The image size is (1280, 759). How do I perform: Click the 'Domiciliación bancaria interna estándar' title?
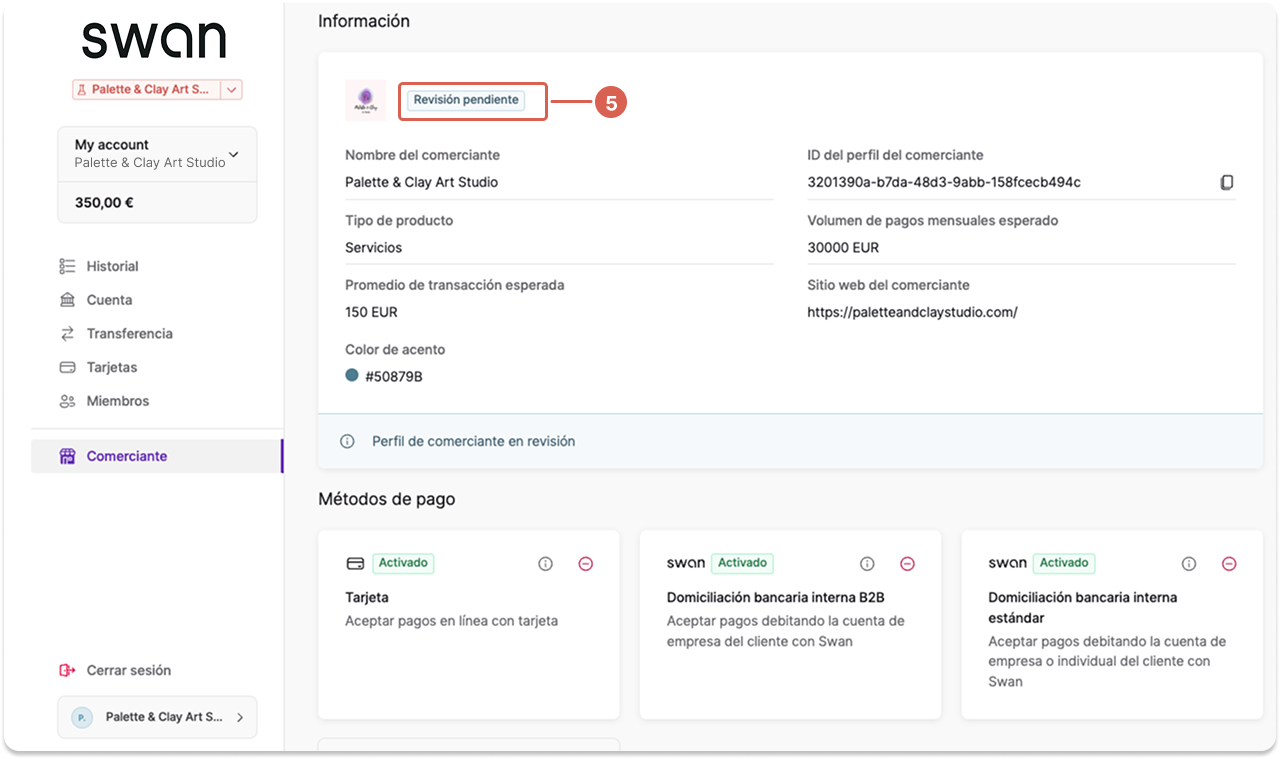coord(1083,607)
